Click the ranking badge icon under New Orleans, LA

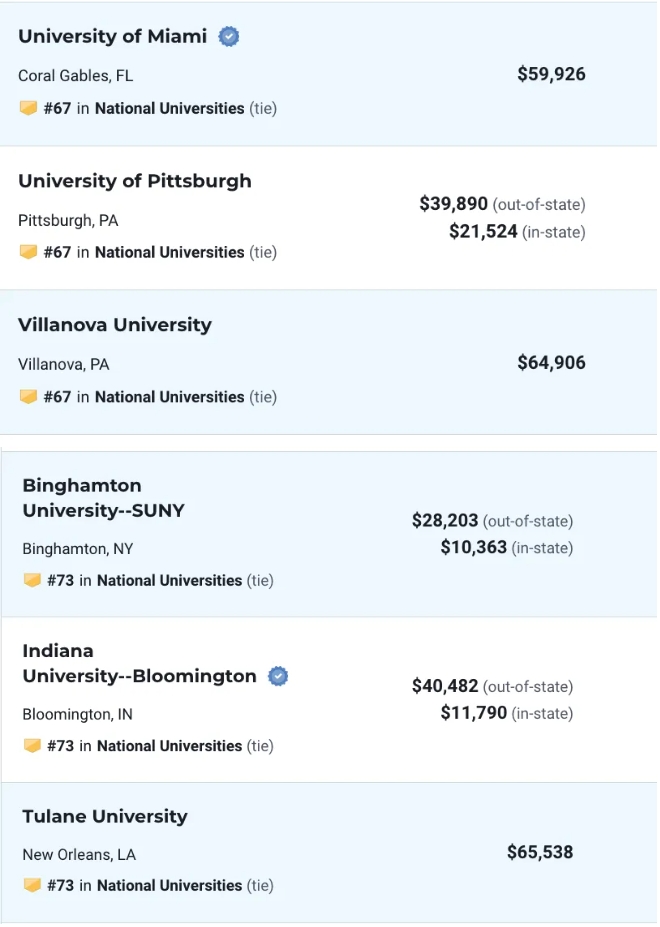[x=32, y=885]
